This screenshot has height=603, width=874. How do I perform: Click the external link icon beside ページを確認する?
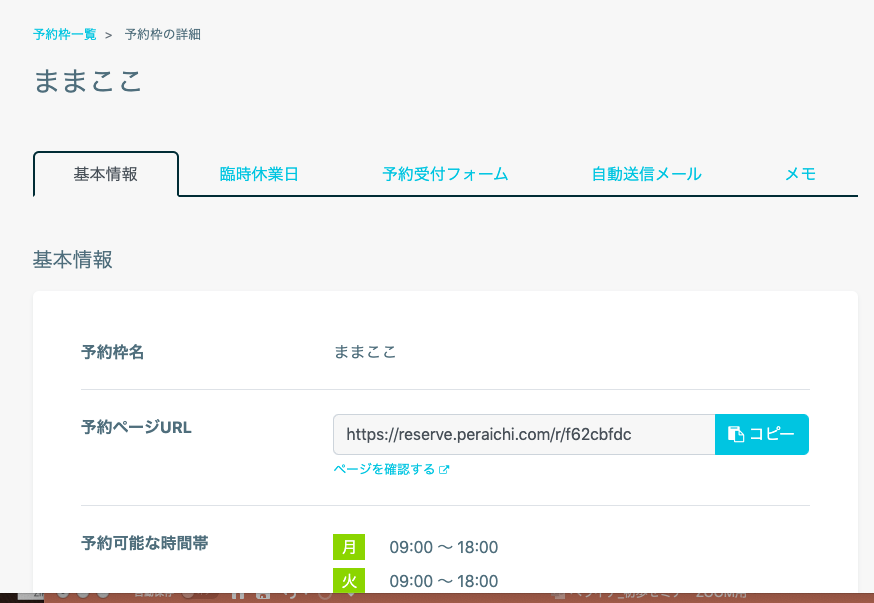pos(444,470)
